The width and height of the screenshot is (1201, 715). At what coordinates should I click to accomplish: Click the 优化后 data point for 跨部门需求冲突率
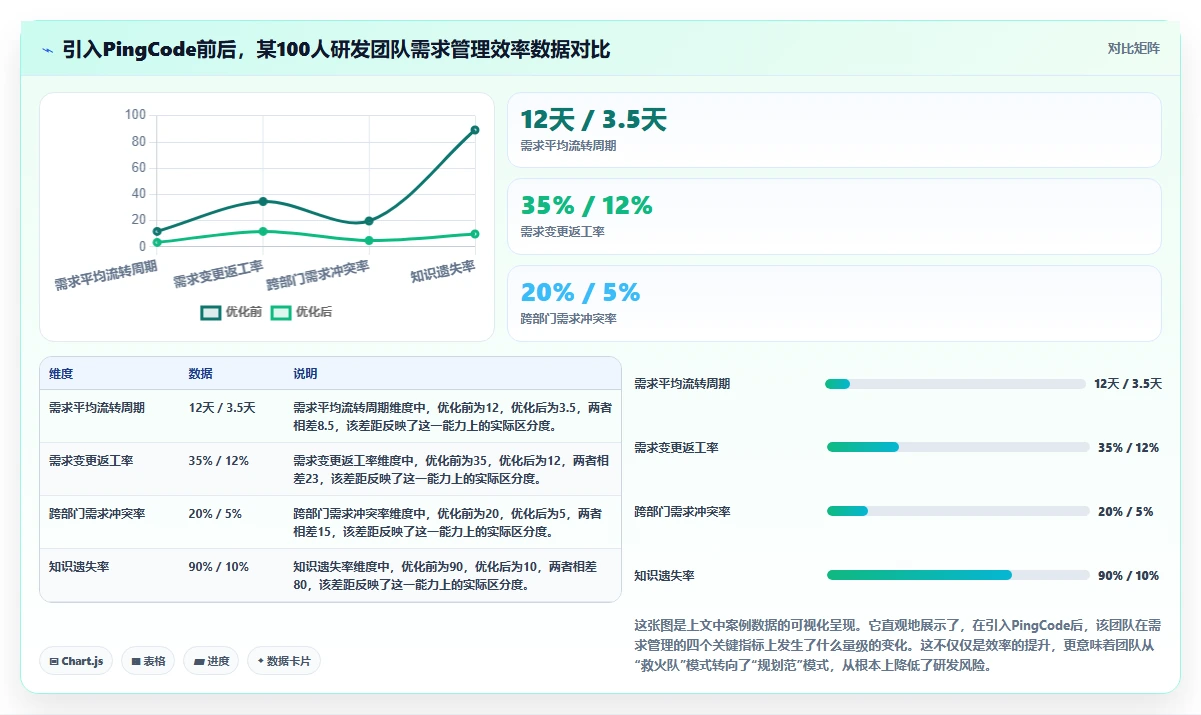[369, 240]
